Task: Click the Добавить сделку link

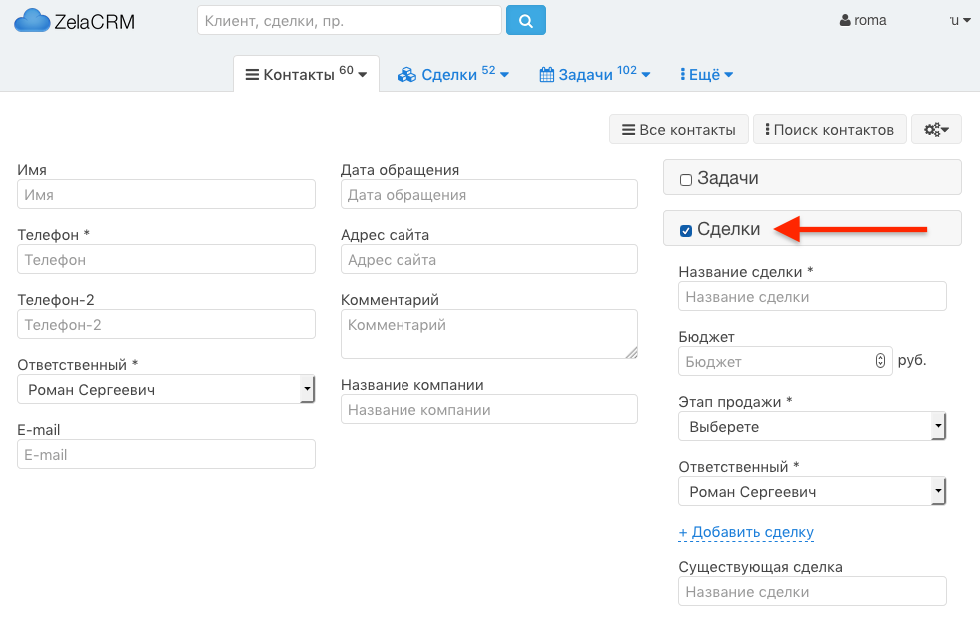Action: point(746,532)
